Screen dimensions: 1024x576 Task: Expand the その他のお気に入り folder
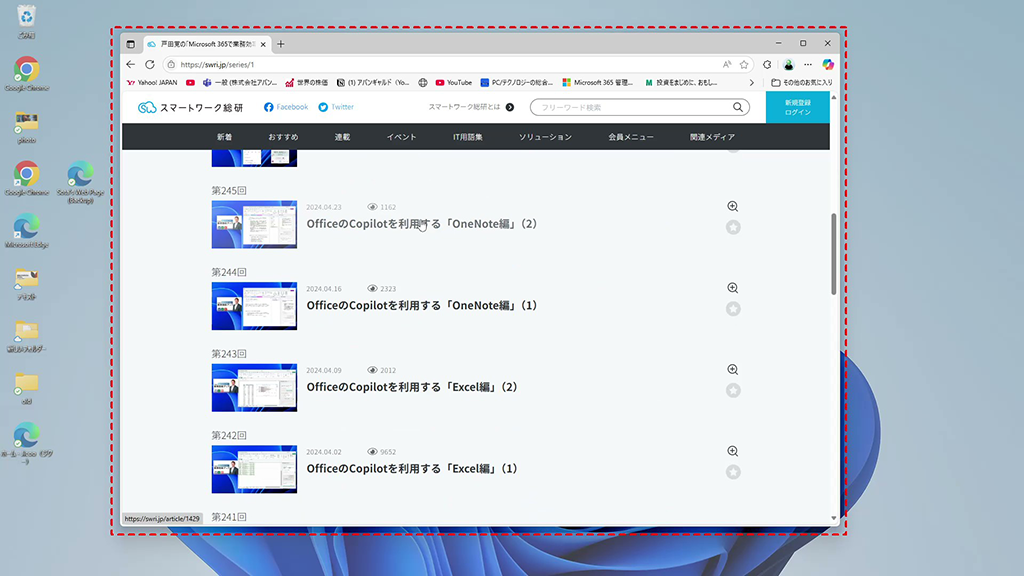point(802,83)
